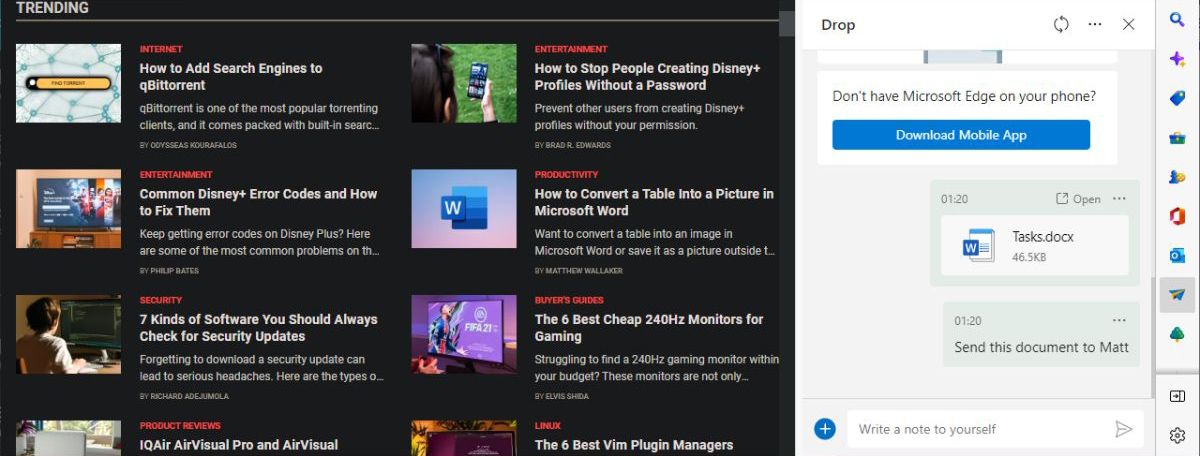Open more options for Matt note
The image size is (1200, 456).
click(x=1119, y=320)
